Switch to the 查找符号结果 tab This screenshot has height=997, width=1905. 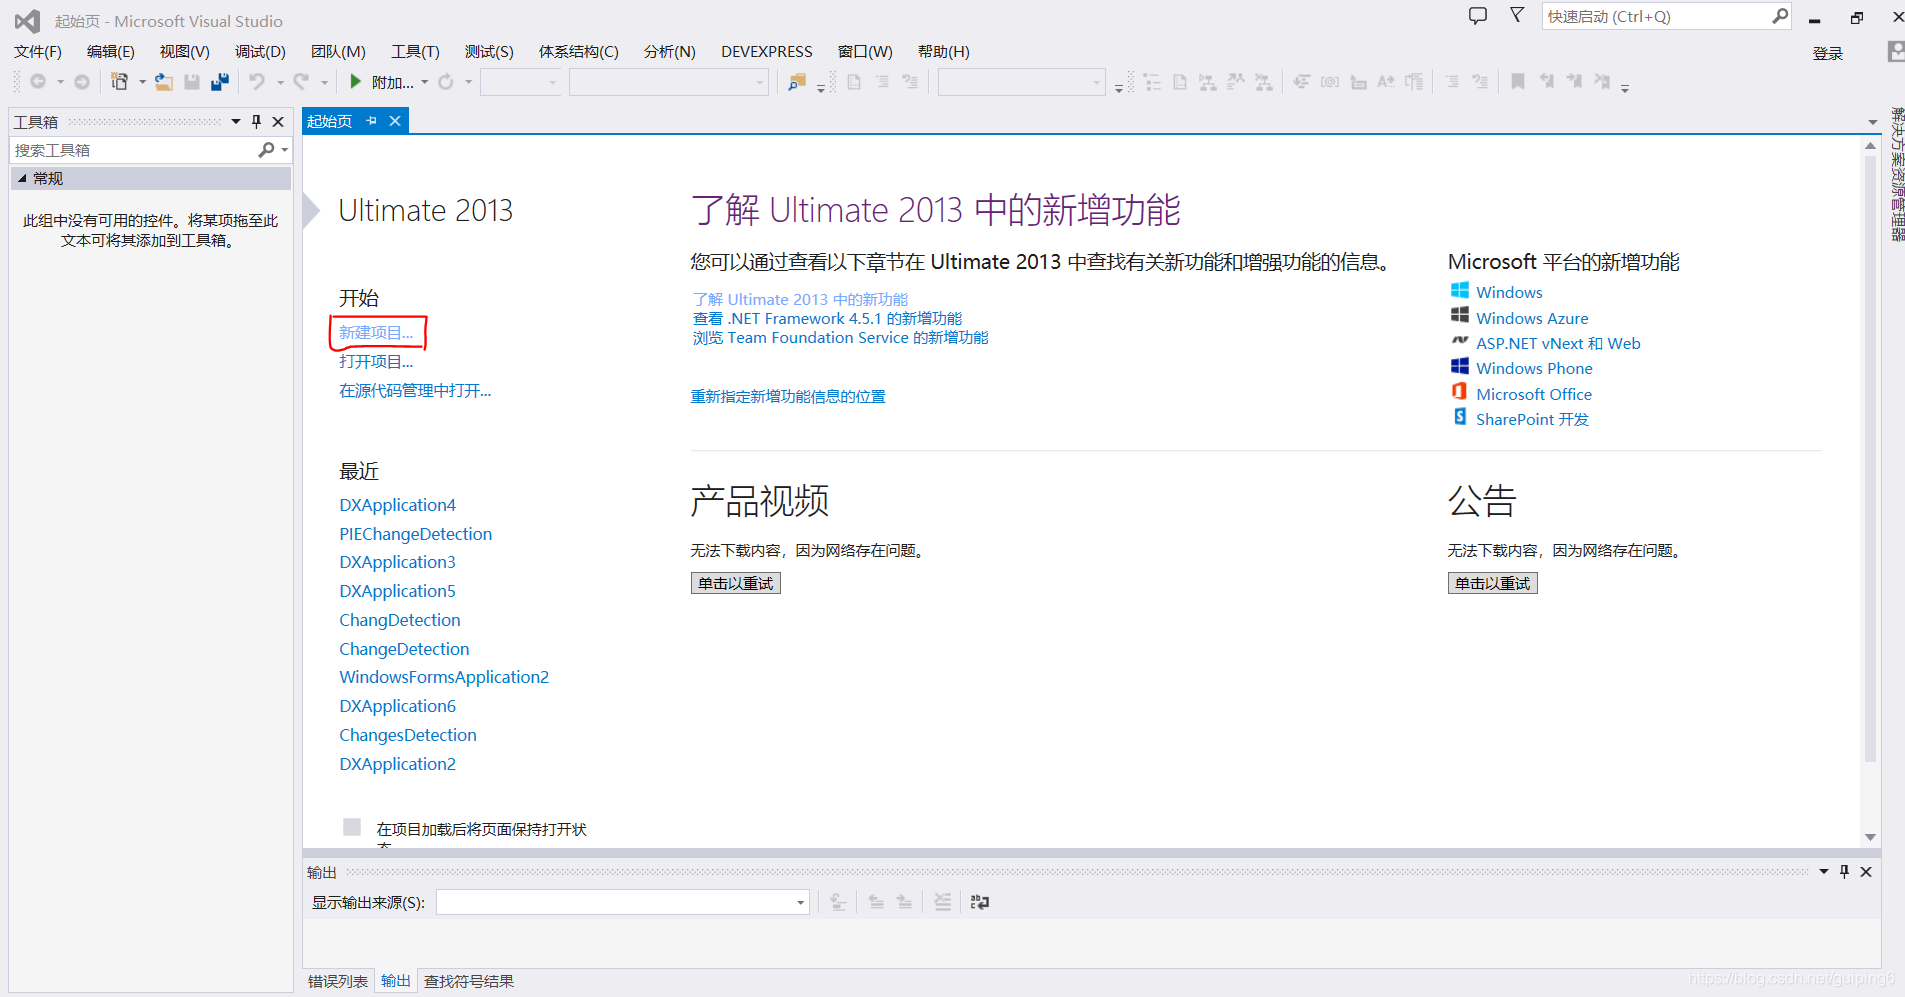(x=469, y=981)
